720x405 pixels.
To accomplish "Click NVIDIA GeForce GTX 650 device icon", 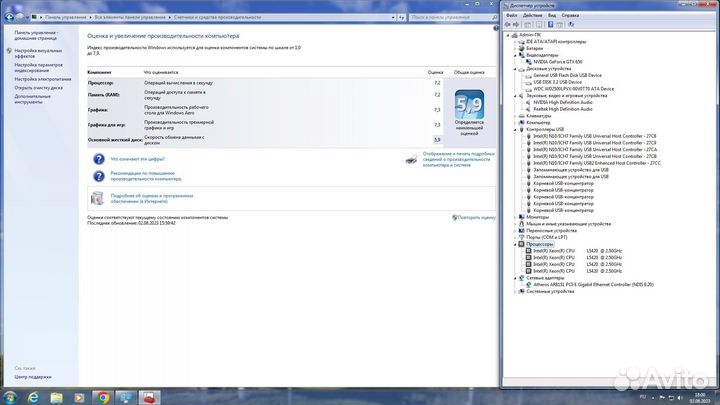I will 529,62.
